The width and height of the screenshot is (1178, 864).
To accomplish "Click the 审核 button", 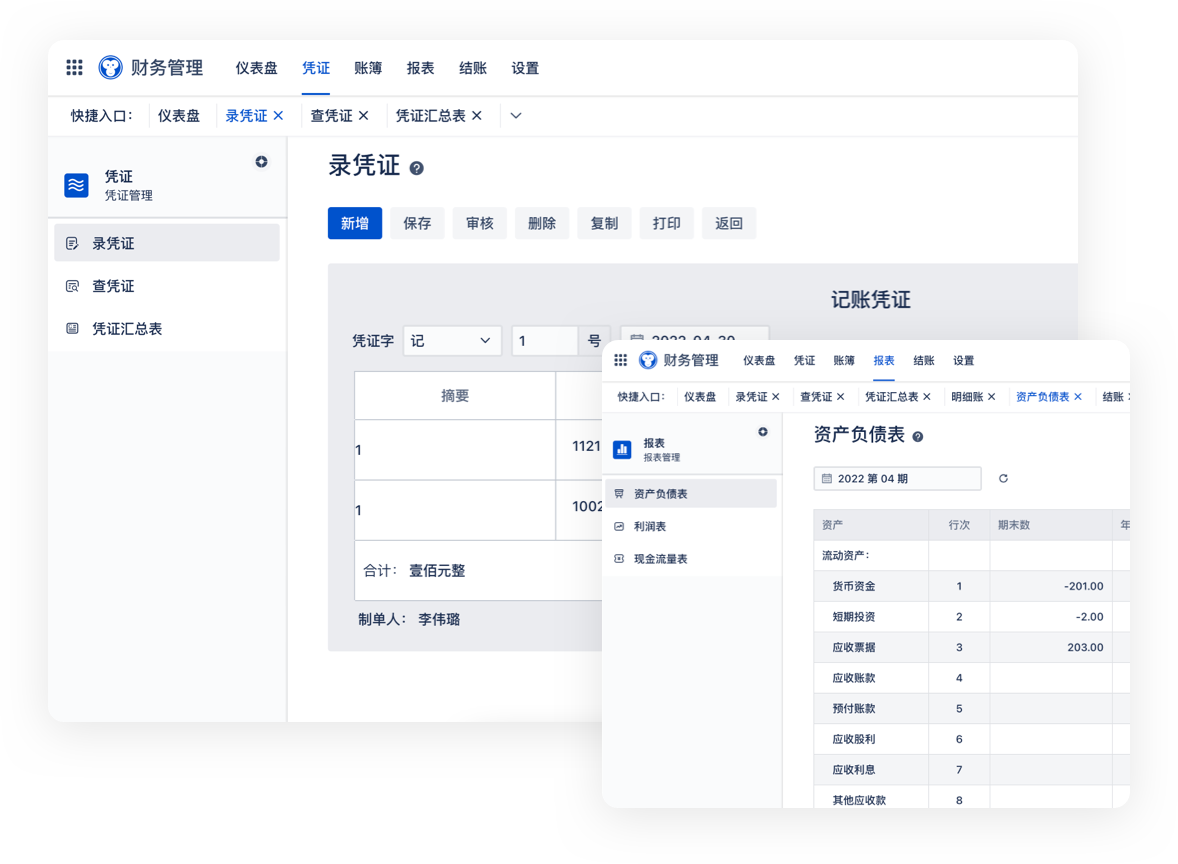I will (x=480, y=224).
